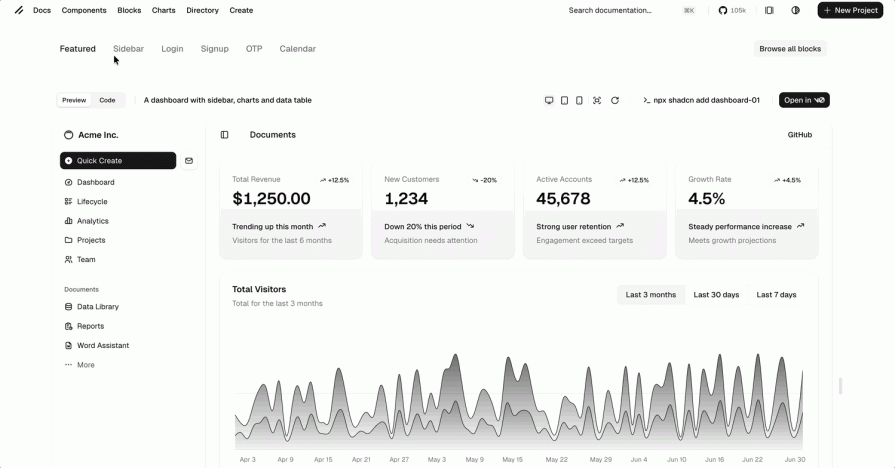Image resolution: width=895 pixels, height=468 pixels.
Task: Click the shadcn logo icon
Action: tap(19, 10)
